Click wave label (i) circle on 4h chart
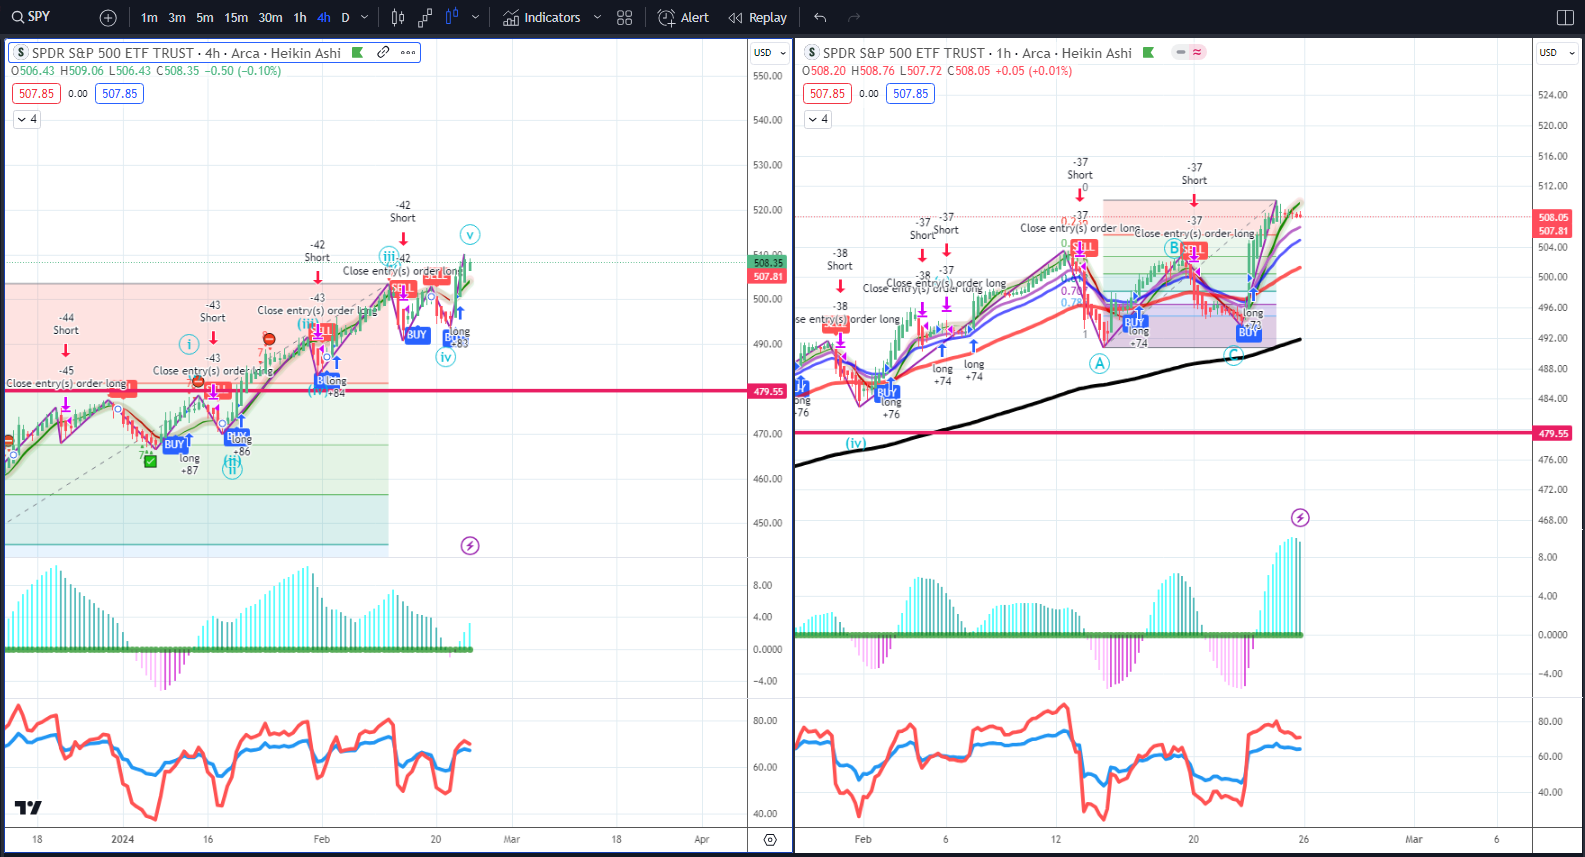This screenshot has width=1585, height=857. pos(189,344)
